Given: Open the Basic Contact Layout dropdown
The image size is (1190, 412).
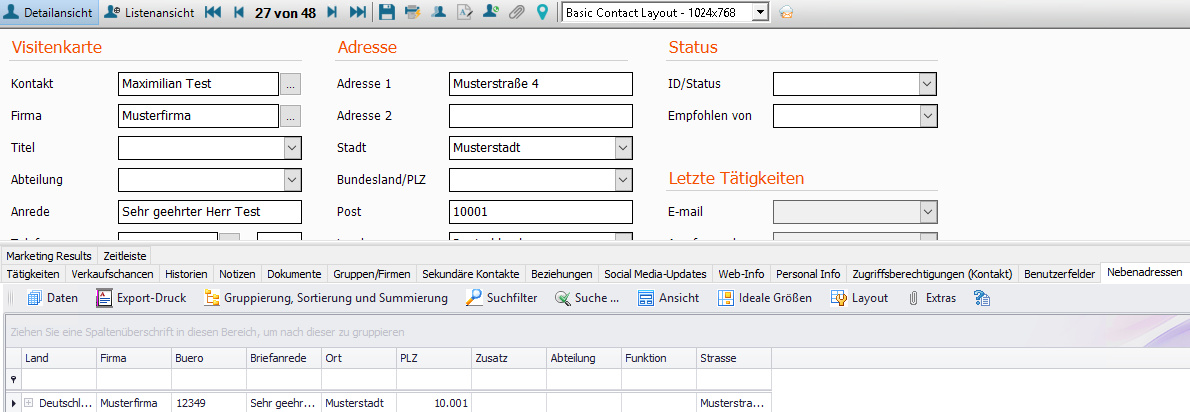Looking at the screenshot, I should point(760,12).
